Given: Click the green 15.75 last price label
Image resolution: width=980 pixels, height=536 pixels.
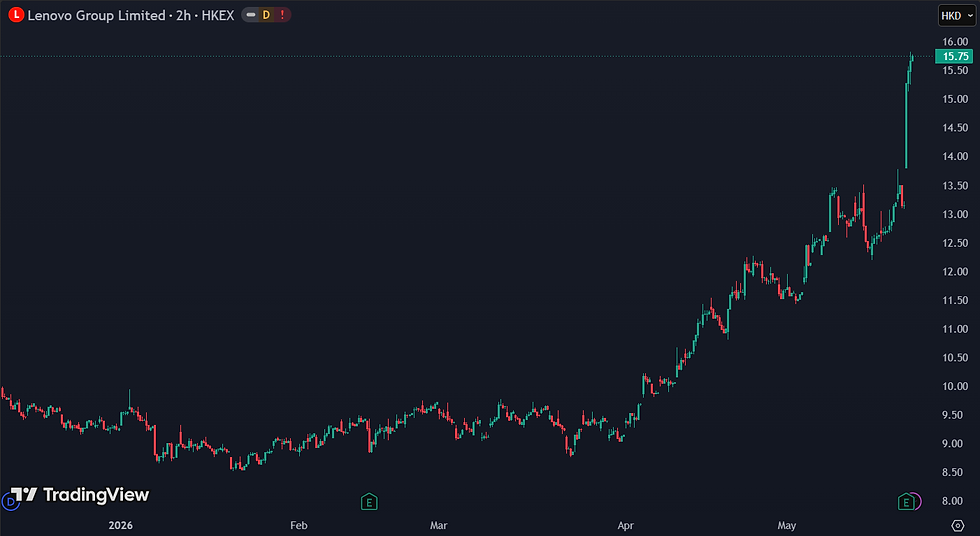Looking at the screenshot, I should click(x=954, y=56).
